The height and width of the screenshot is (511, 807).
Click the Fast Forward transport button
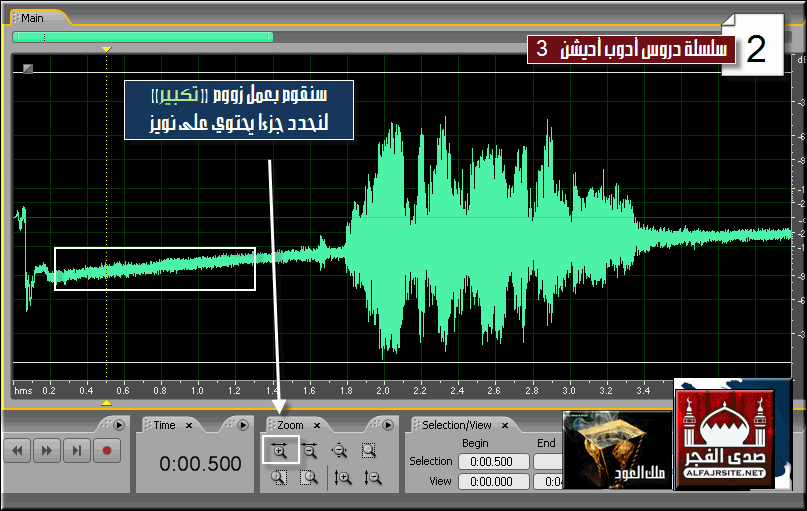[47, 451]
